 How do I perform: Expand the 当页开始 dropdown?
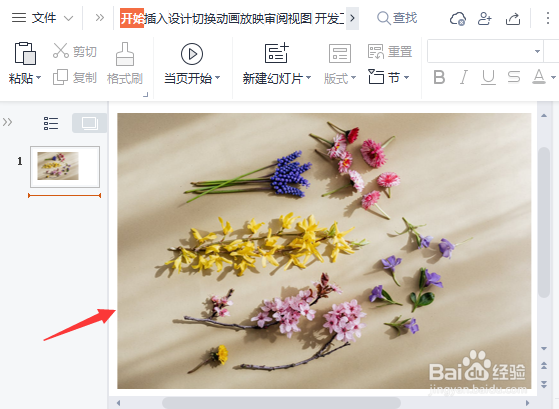[x=217, y=77]
